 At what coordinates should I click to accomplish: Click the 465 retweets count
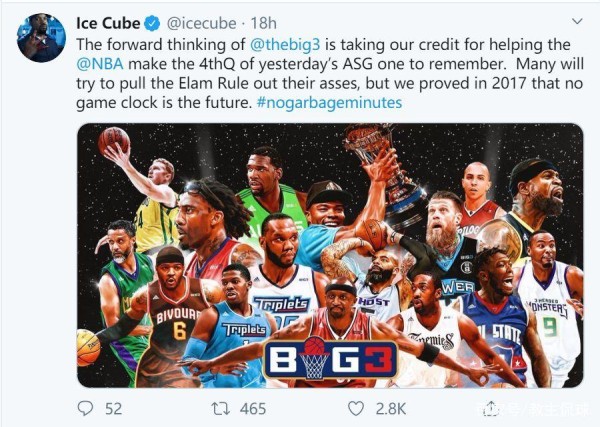coord(253,409)
